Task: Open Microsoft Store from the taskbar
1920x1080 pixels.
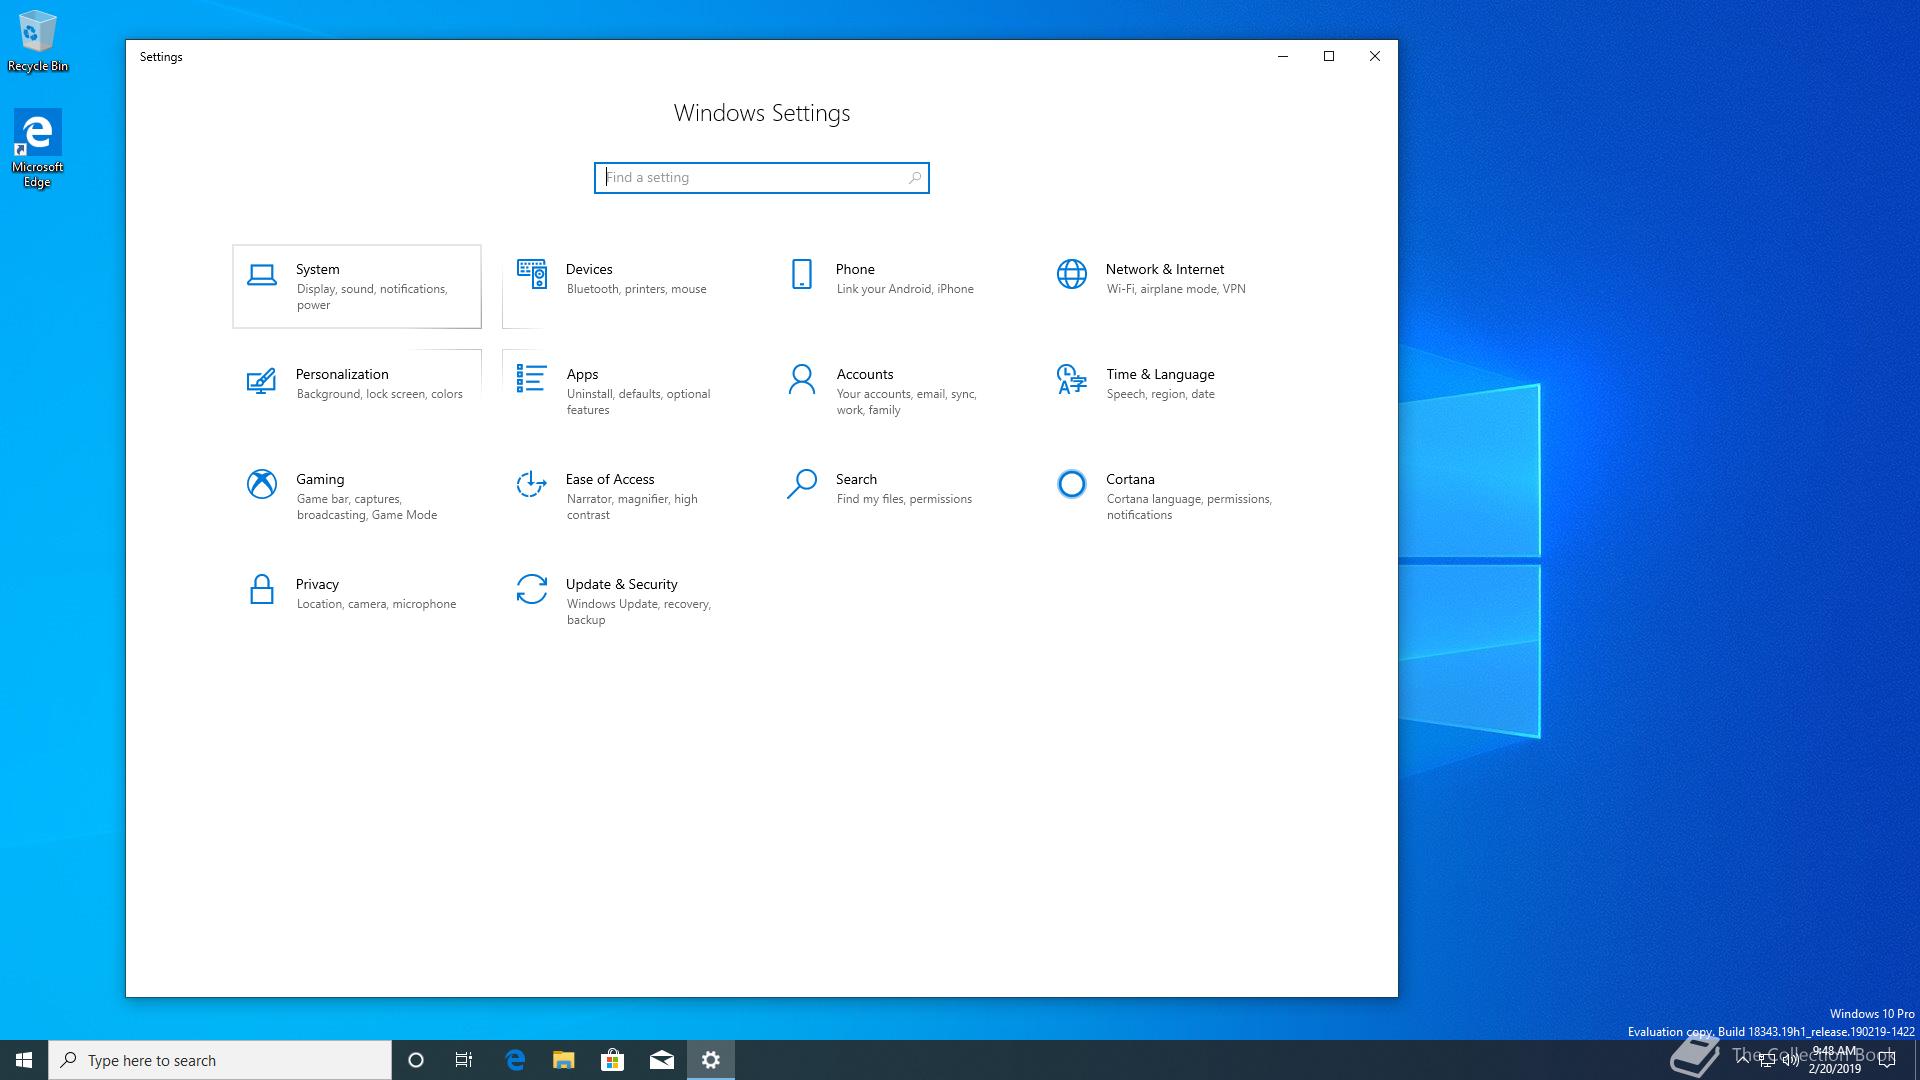Action: click(612, 1060)
